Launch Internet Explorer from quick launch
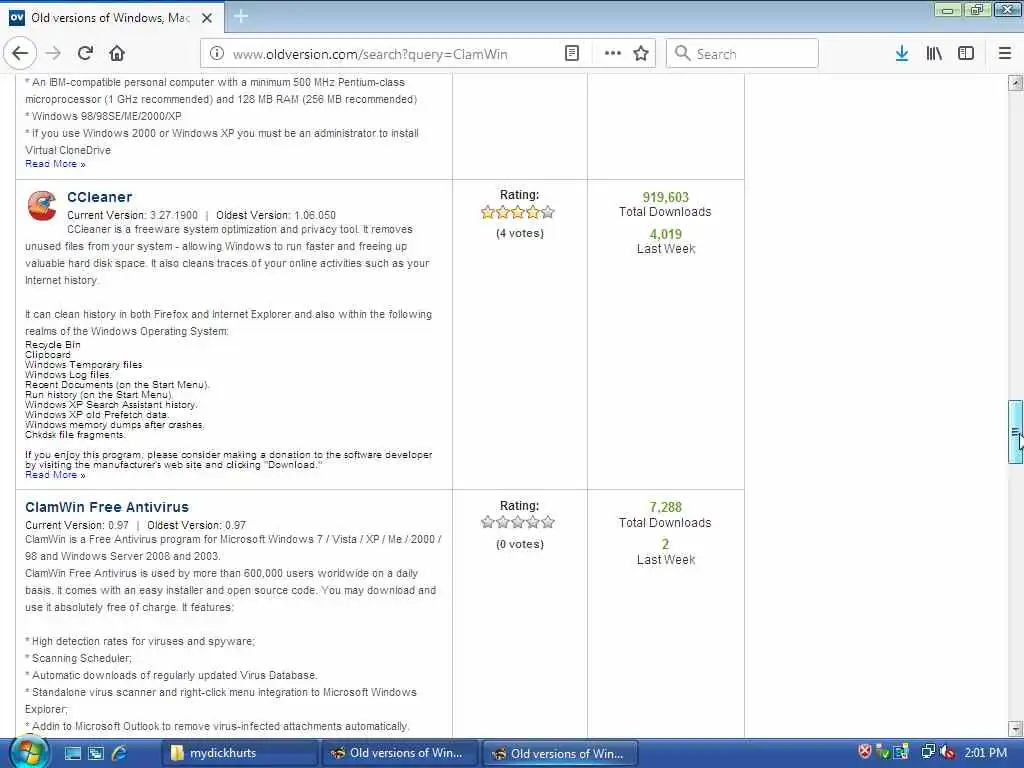The height and width of the screenshot is (768, 1024). pos(119,753)
